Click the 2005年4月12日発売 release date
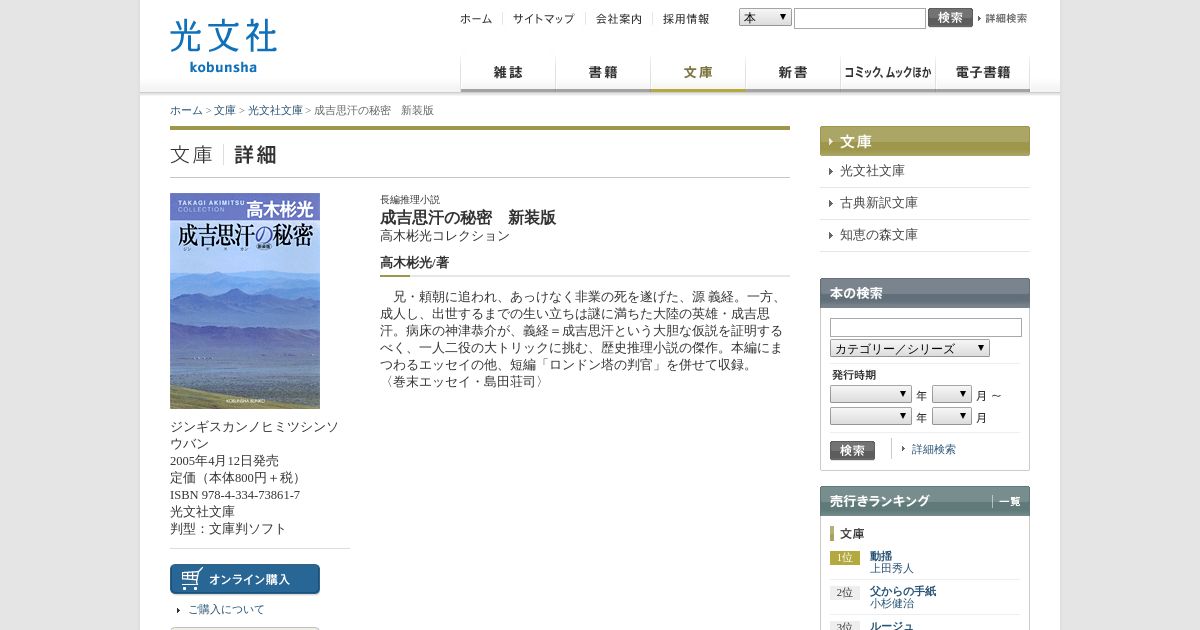Viewport: 1200px width, 630px height. tap(224, 461)
